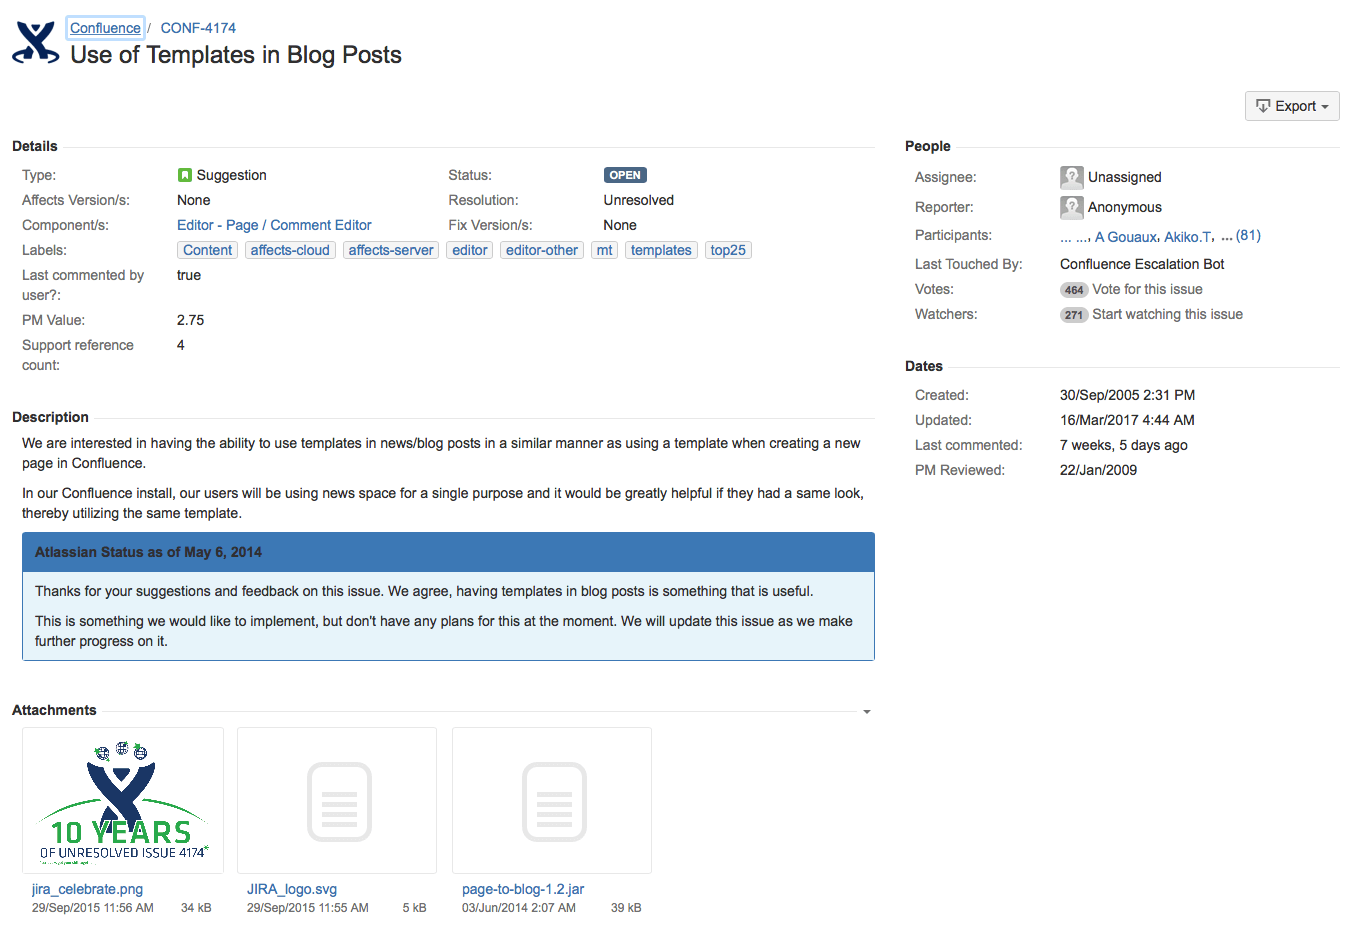The height and width of the screenshot is (941, 1355).
Task: Vote for this issue
Action: tap(1147, 289)
